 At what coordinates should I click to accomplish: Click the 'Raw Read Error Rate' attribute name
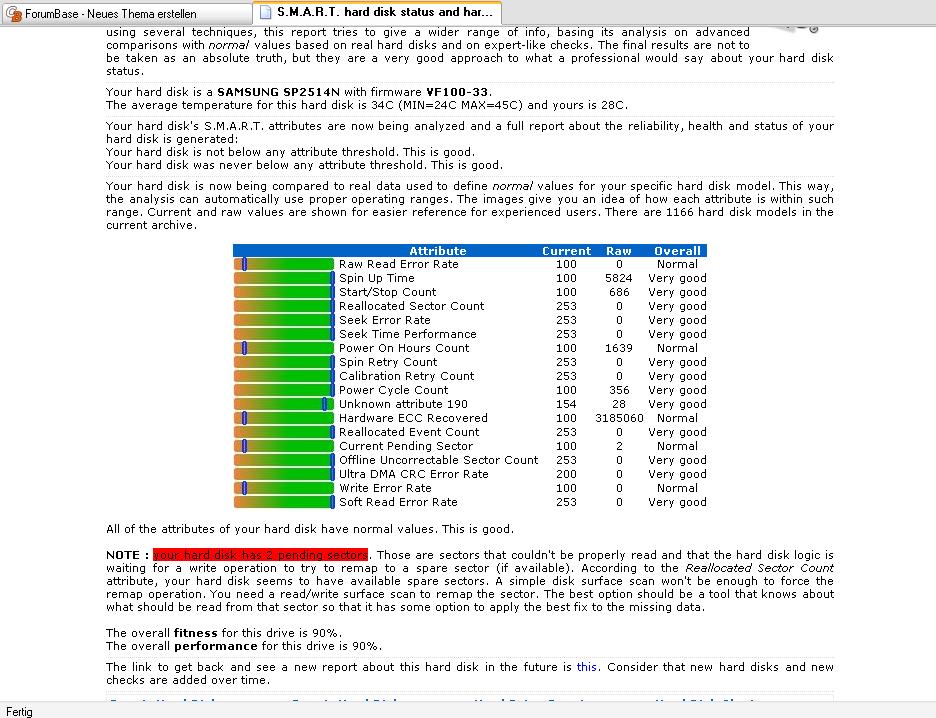point(399,264)
